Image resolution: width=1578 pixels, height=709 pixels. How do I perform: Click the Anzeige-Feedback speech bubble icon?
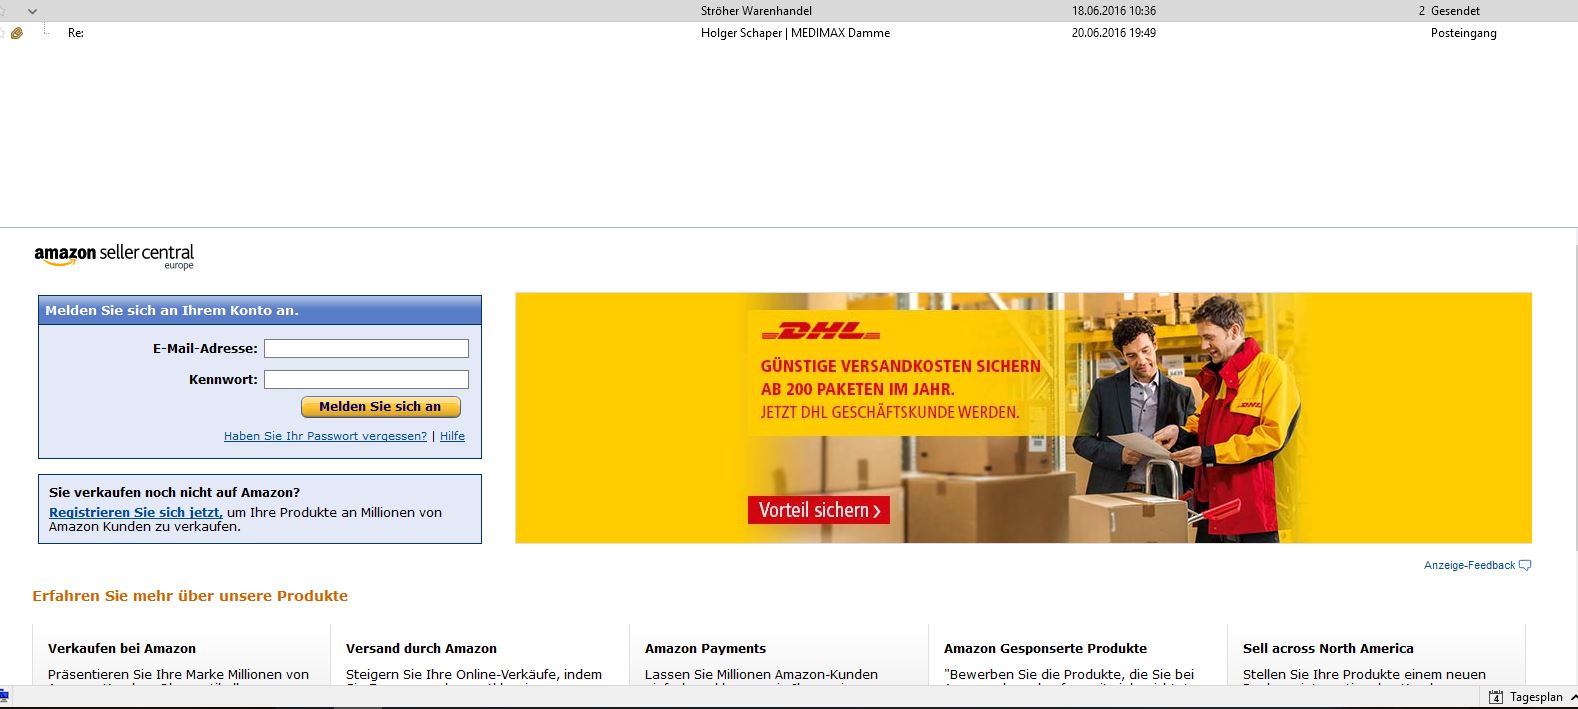pos(1525,565)
